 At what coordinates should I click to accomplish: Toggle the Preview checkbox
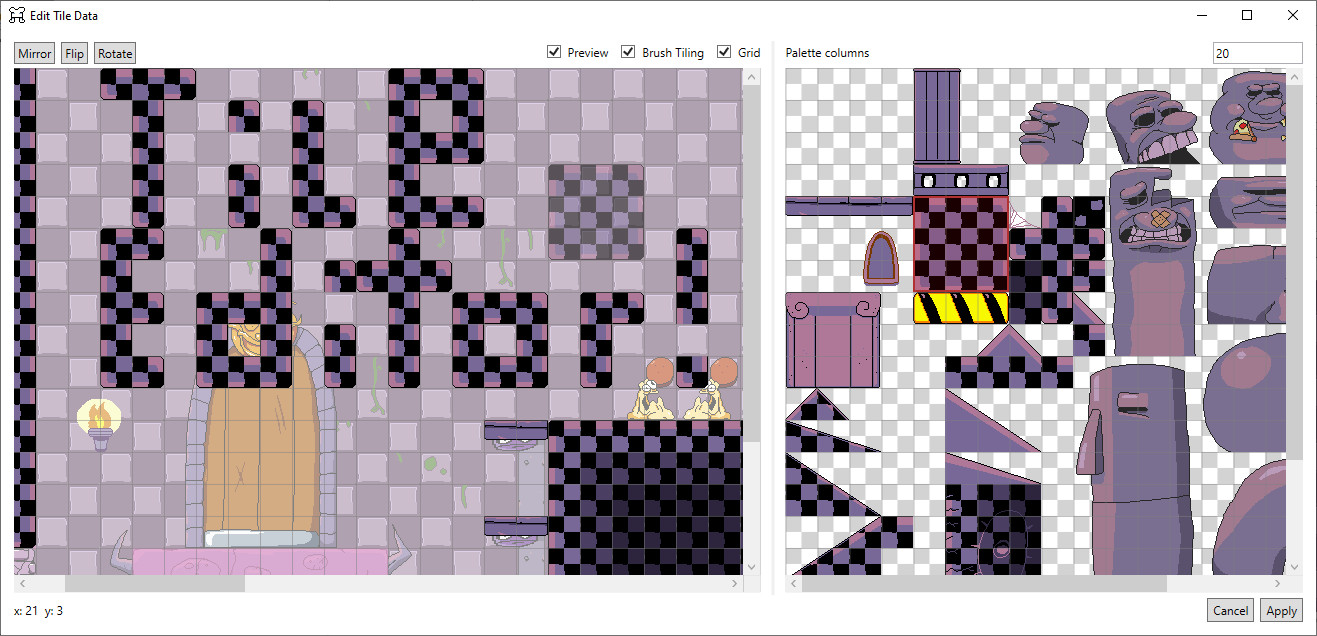click(554, 53)
